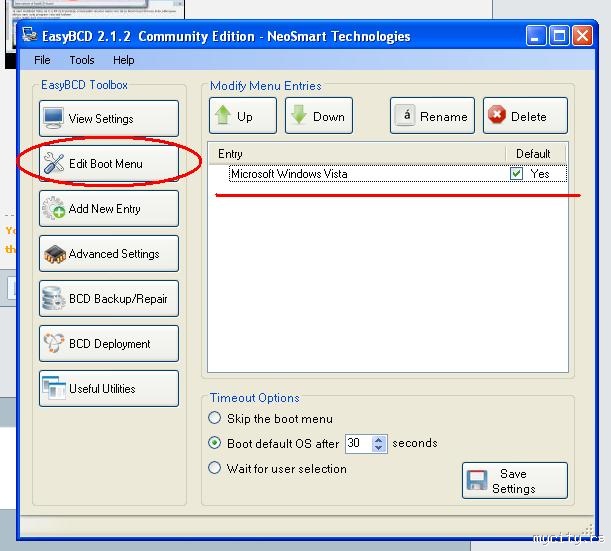Screen dimensions: 611x551
Task: Move selected entry Down
Action: click(319, 116)
